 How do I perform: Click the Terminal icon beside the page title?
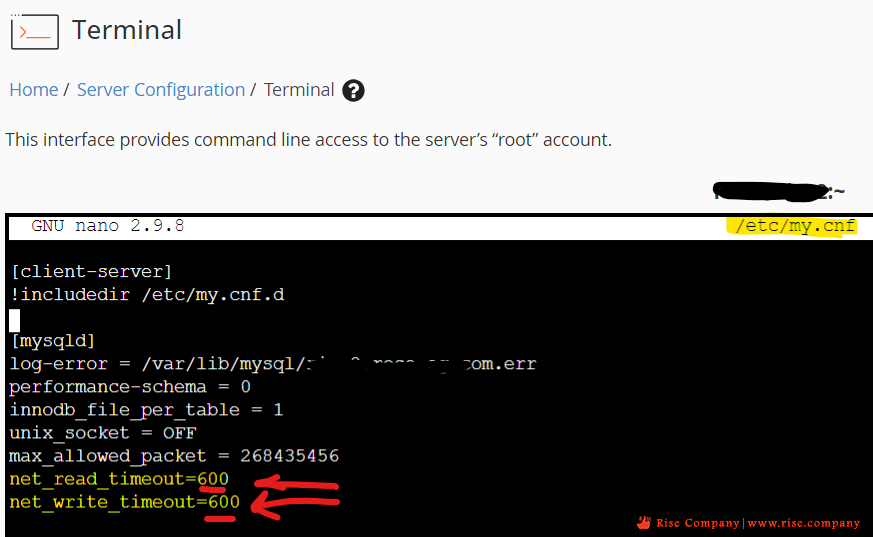tap(35, 32)
